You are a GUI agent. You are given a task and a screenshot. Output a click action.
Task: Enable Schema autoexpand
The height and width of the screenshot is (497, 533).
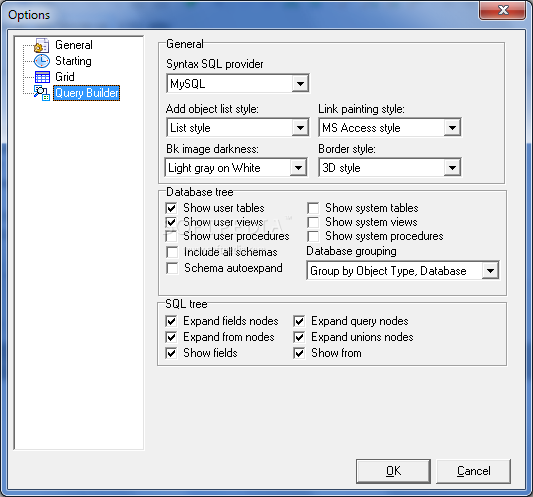172,268
